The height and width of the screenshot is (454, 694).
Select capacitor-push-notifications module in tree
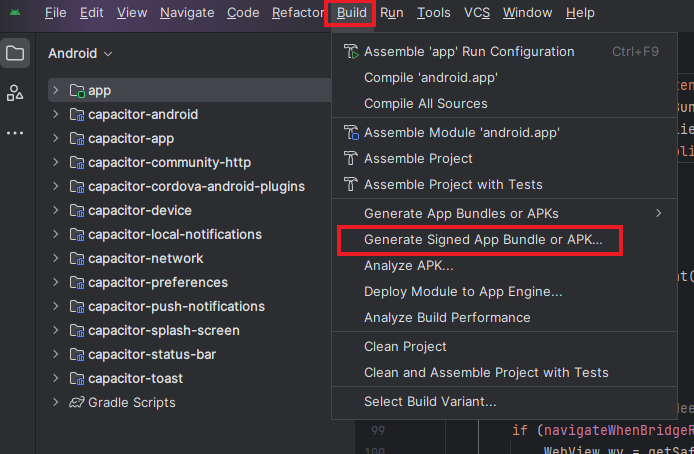(176, 307)
